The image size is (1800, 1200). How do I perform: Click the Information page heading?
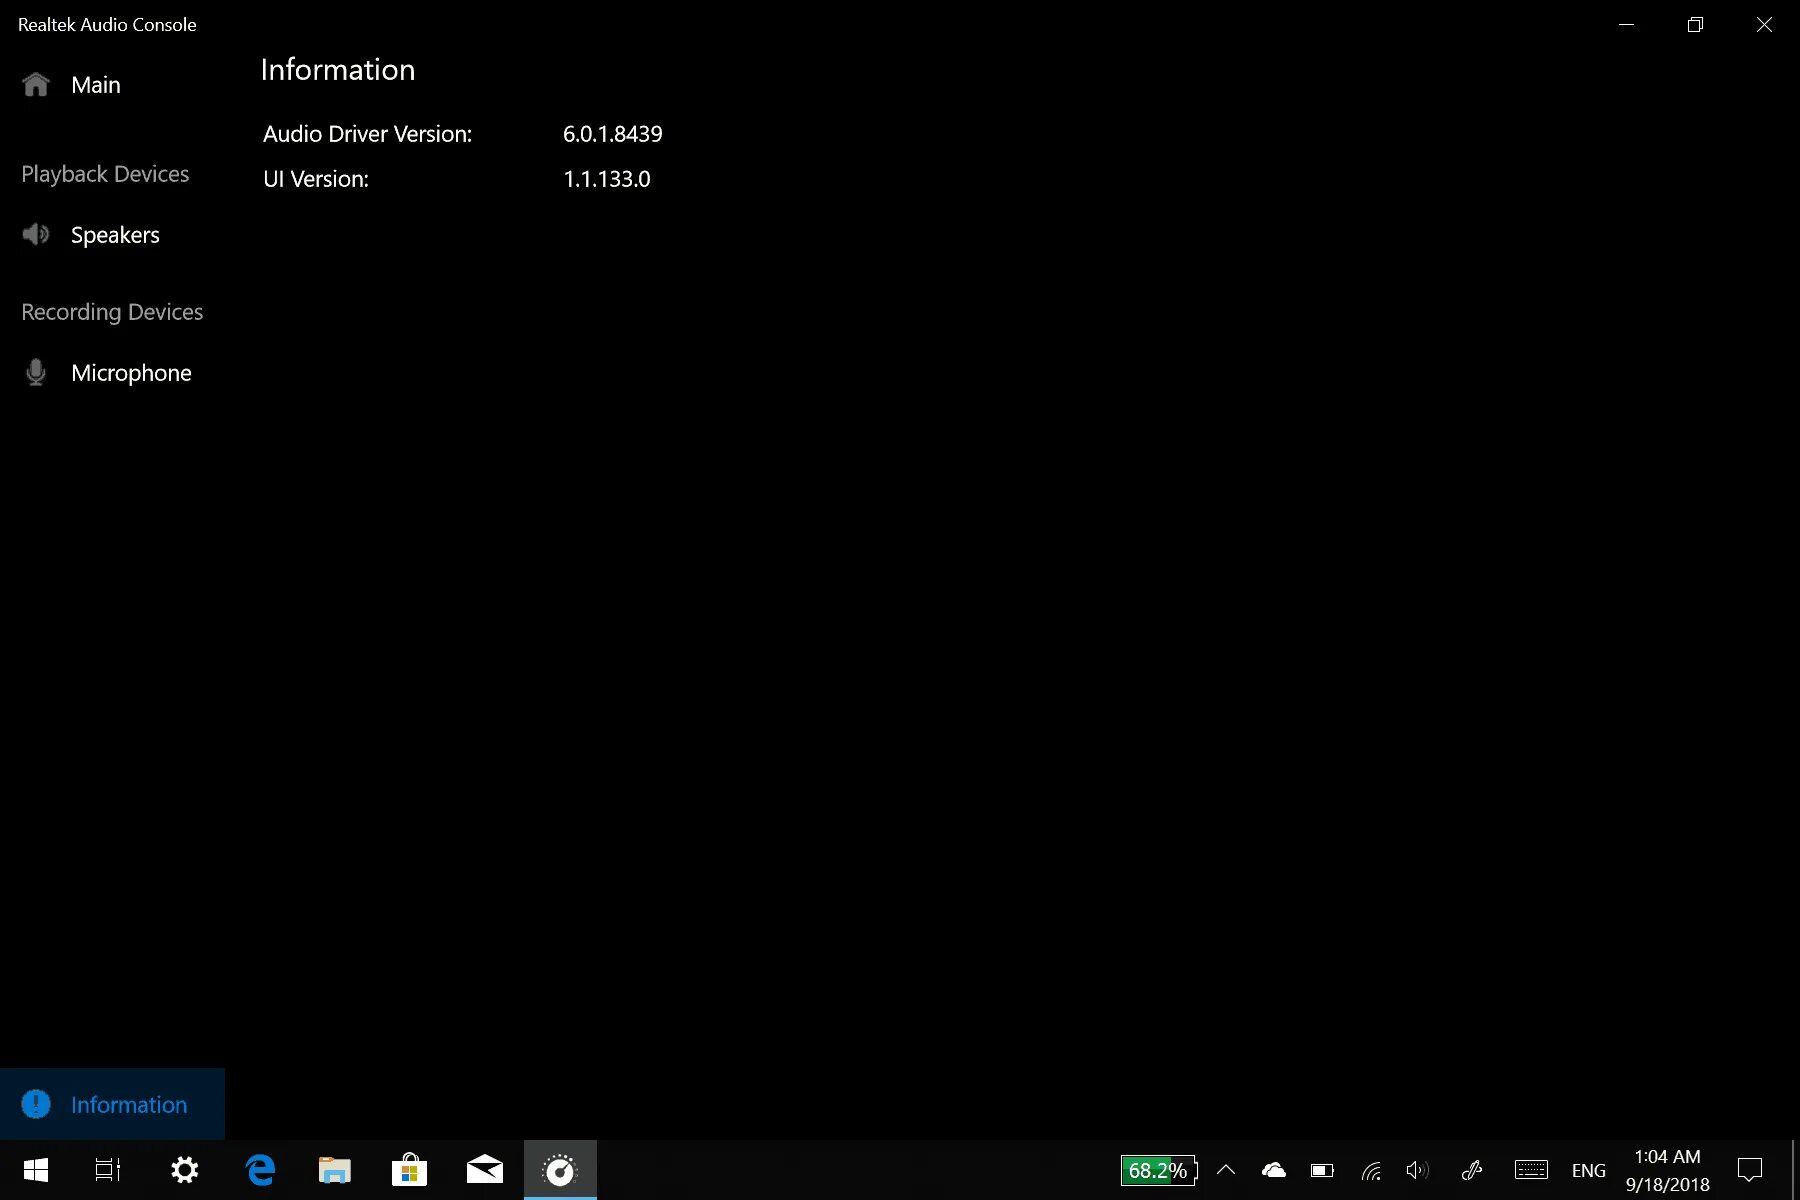338,70
